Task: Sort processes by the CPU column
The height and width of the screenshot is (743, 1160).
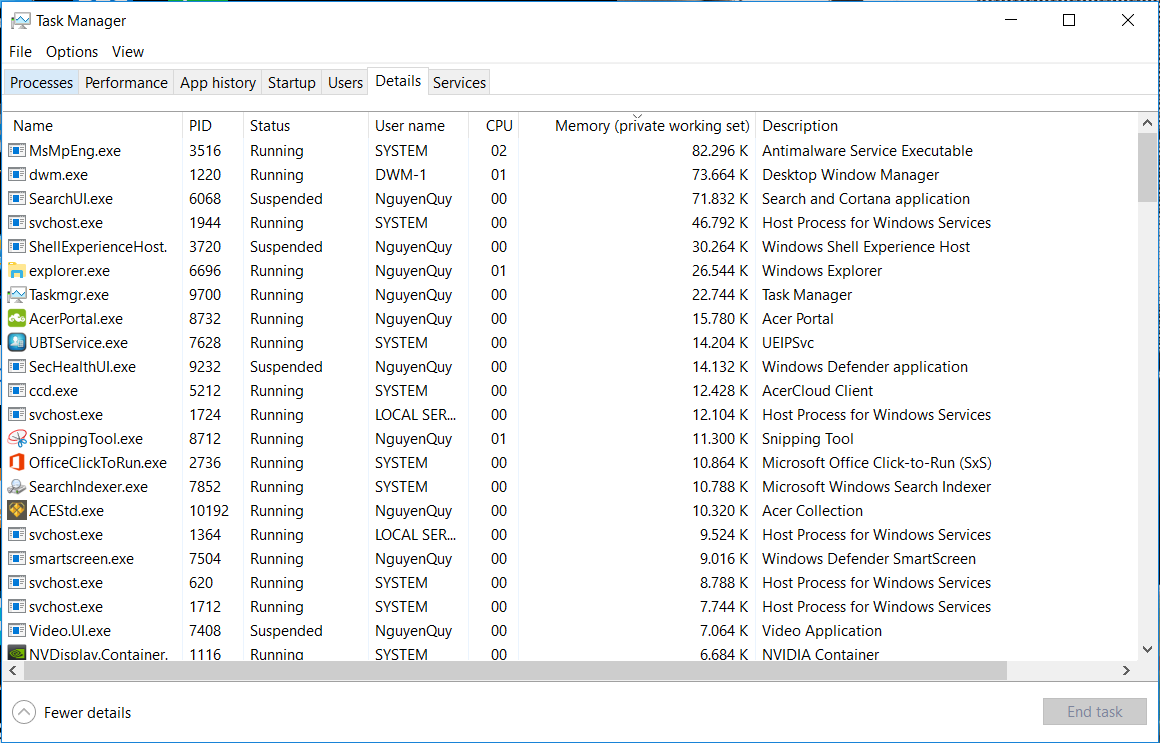Action: tap(497, 125)
